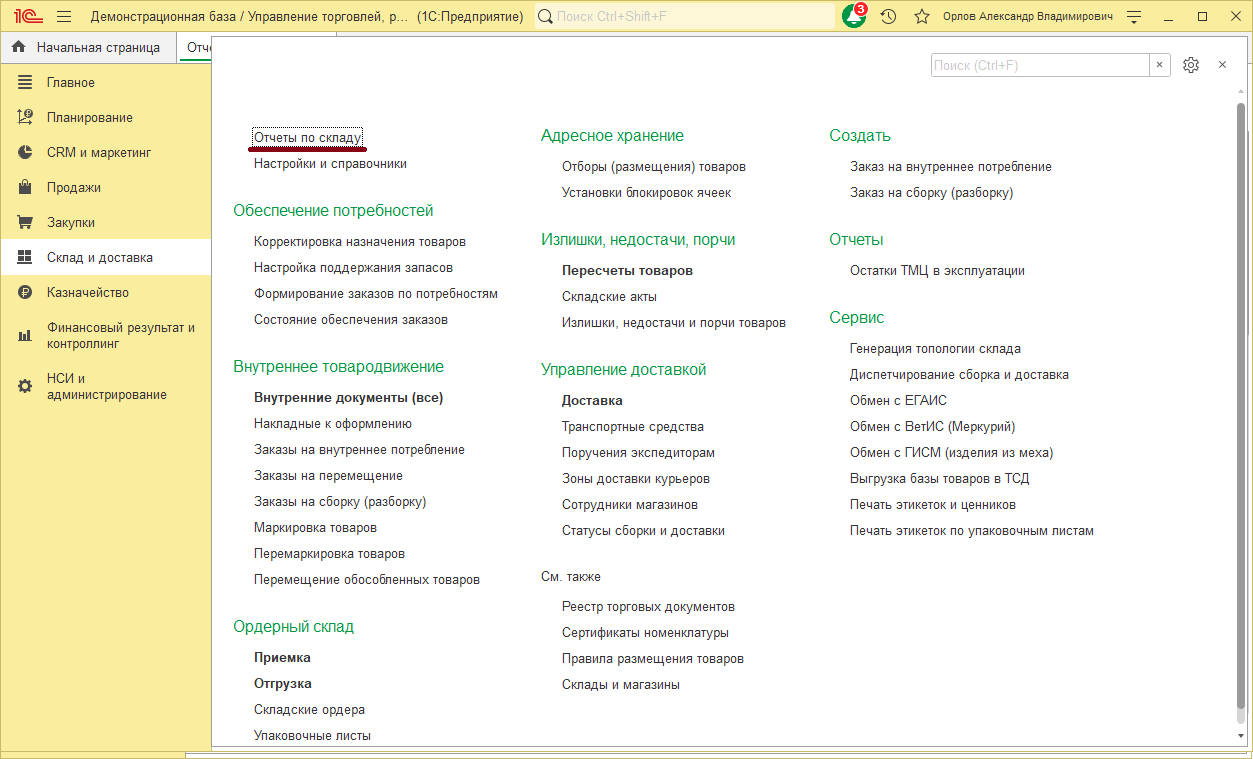Open the Продажи section

pos(73,188)
